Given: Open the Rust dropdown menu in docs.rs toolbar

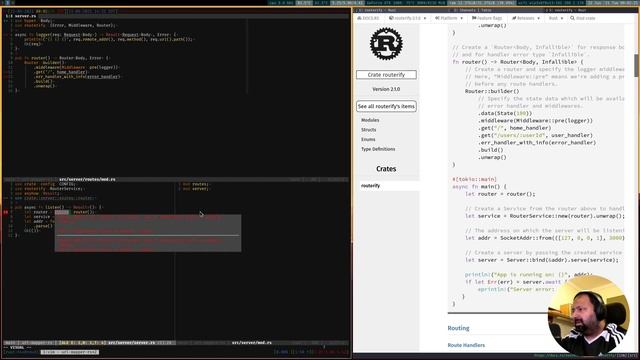Looking at the screenshot, I should pos(556,18).
